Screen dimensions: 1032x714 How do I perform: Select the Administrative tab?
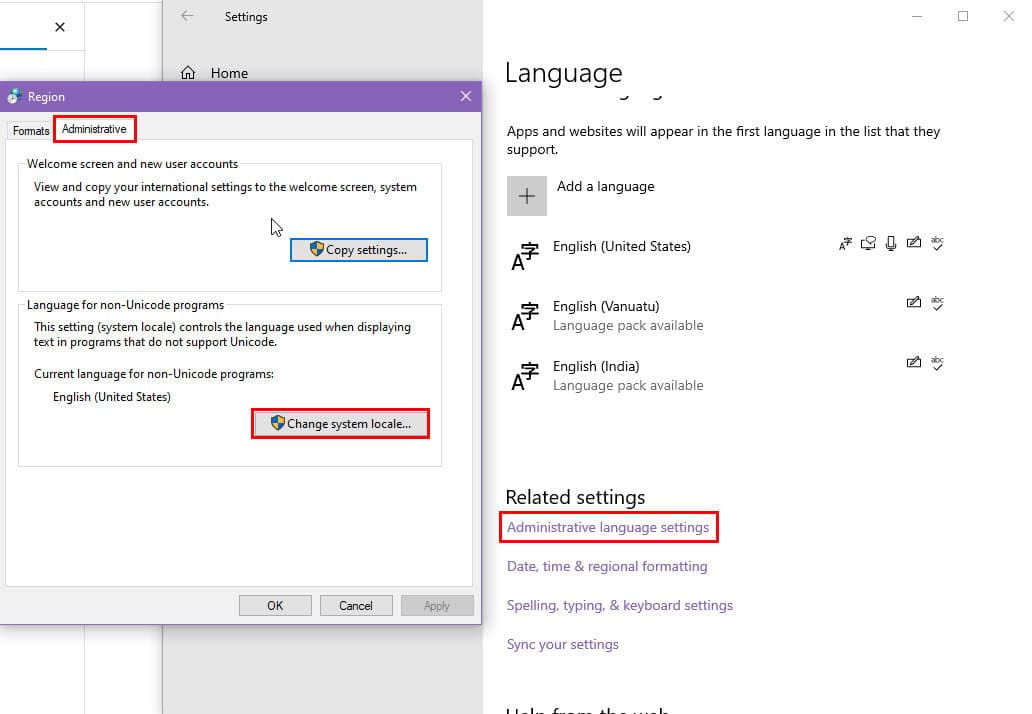pyautogui.click(x=94, y=129)
